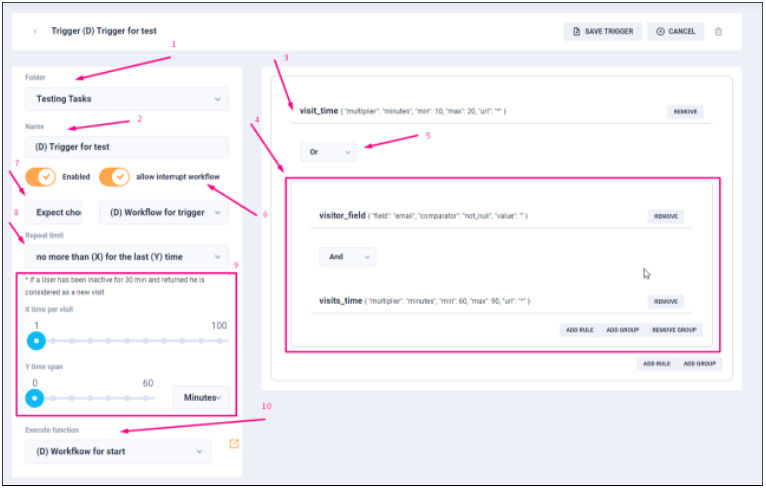Remove the visitor_field rule
Viewport: 766px width, 489px height.
coord(666,216)
